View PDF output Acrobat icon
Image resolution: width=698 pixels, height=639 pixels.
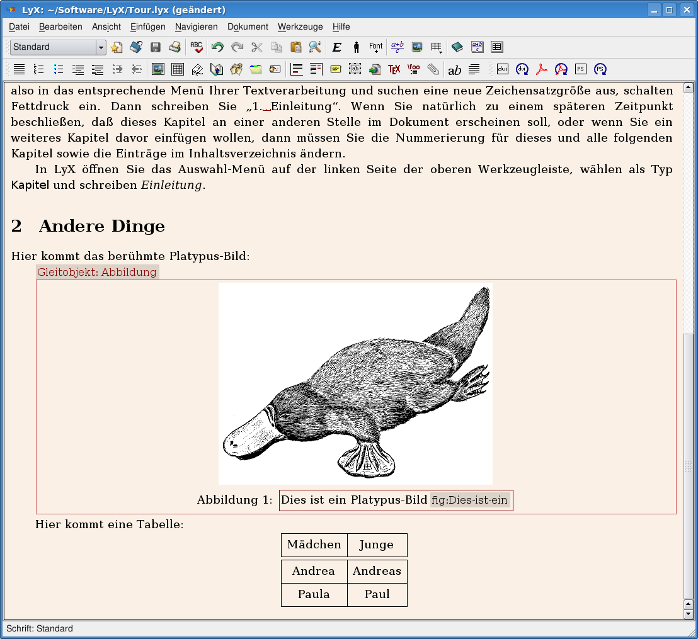(542, 69)
